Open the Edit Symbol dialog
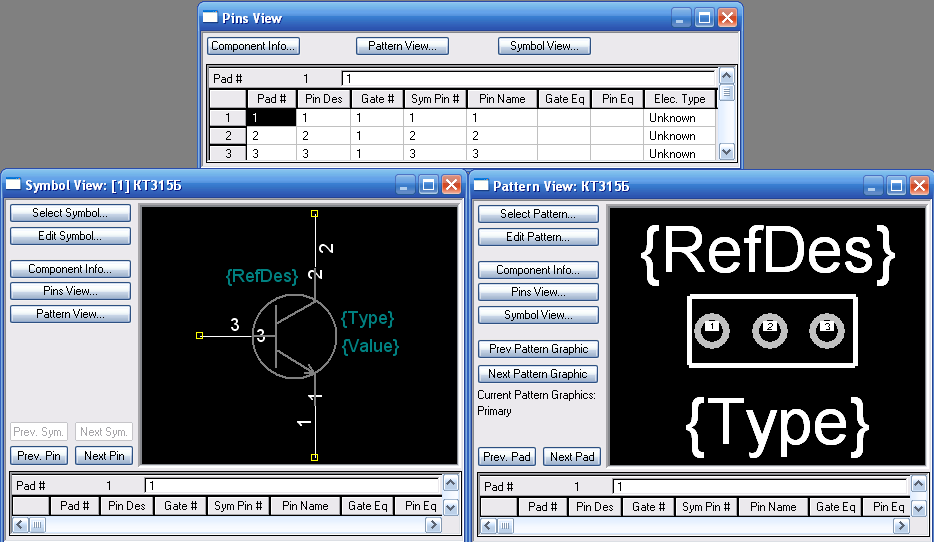 coord(70,236)
